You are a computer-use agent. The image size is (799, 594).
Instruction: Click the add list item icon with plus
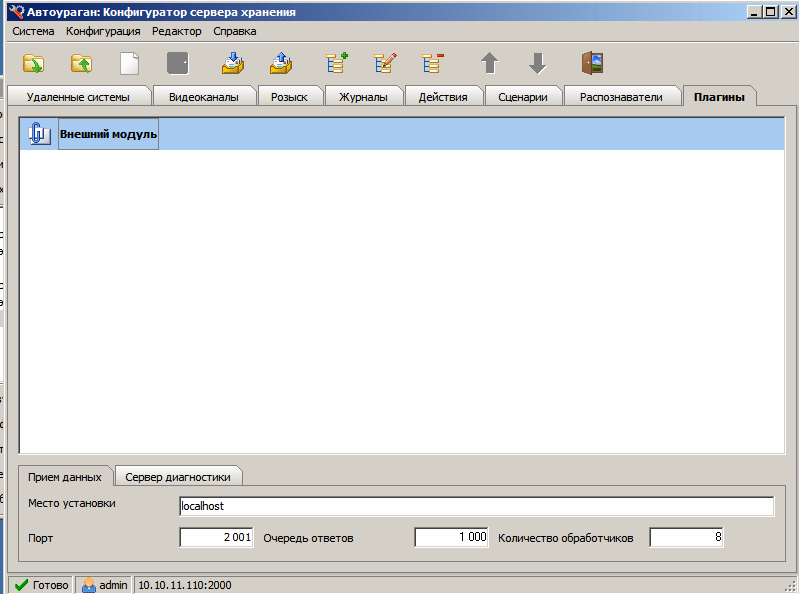click(x=337, y=64)
